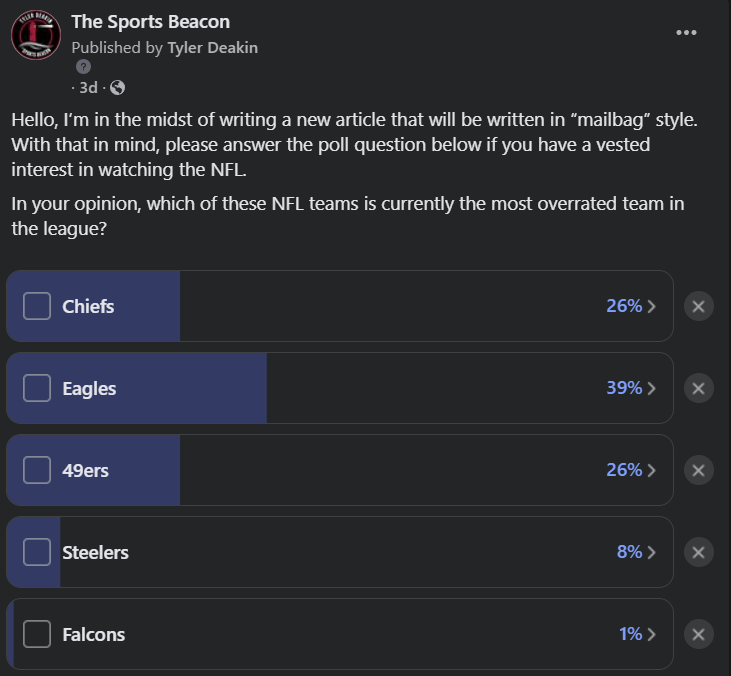Expand Eagles 39% voter details
Image resolution: width=731 pixels, height=676 pixels.
[x=631, y=388]
